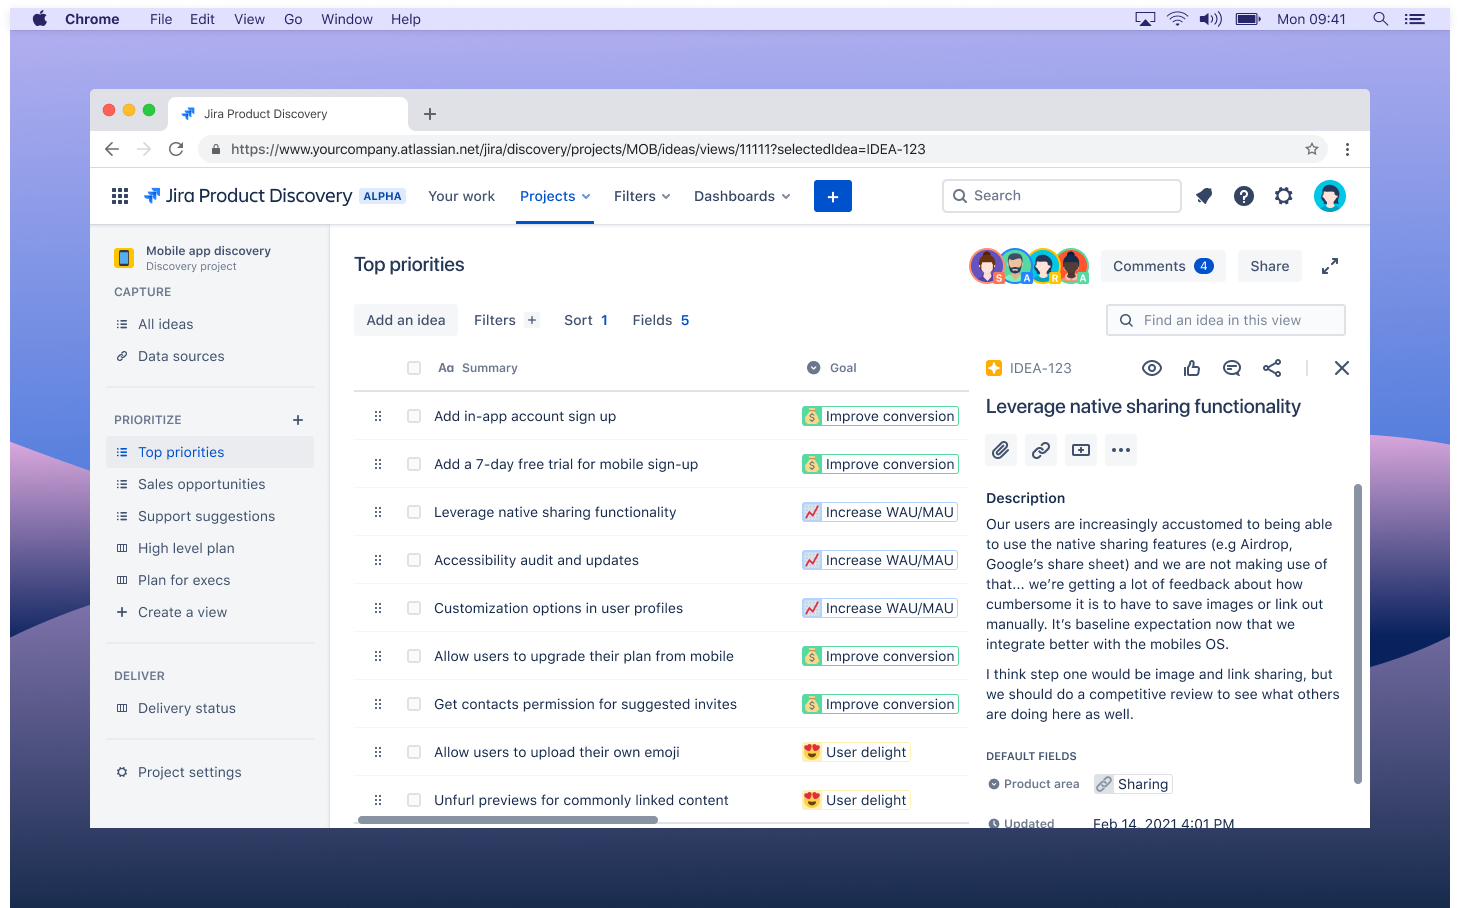Click the user profile avatar
1460x908 pixels.
pos(1330,196)
